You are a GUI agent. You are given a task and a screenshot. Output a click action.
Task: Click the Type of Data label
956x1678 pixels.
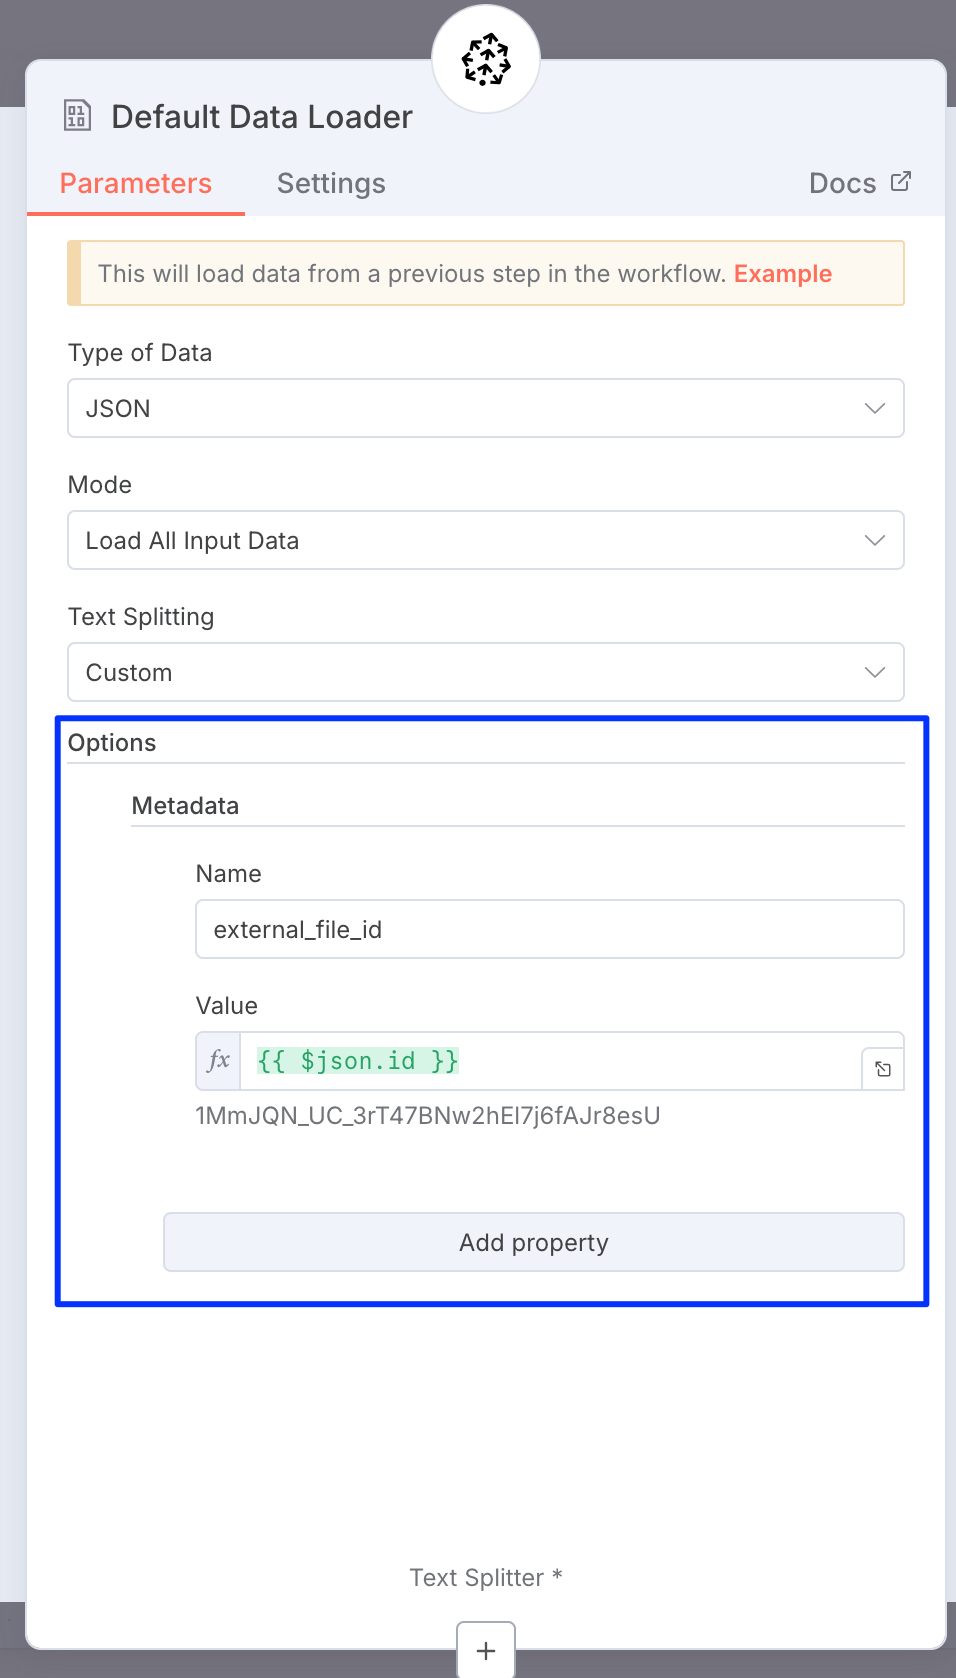coord(140,353)
